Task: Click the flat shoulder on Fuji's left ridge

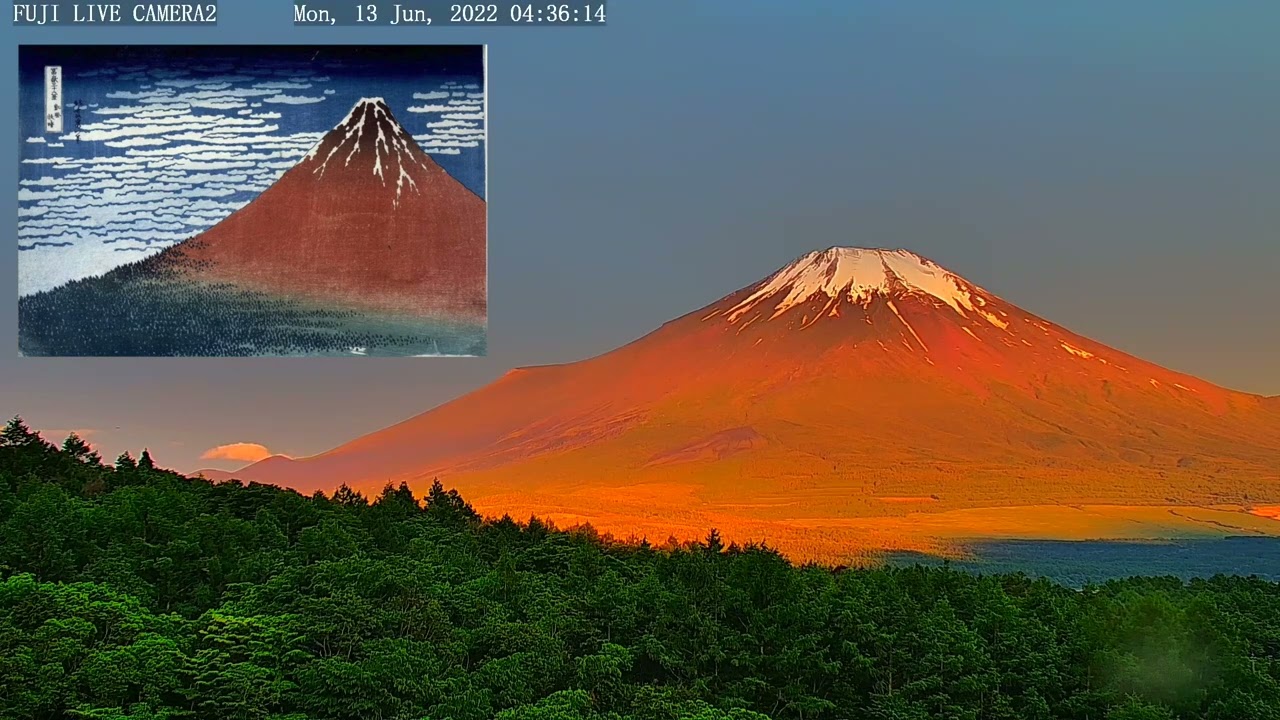Action: click(540, 368)
